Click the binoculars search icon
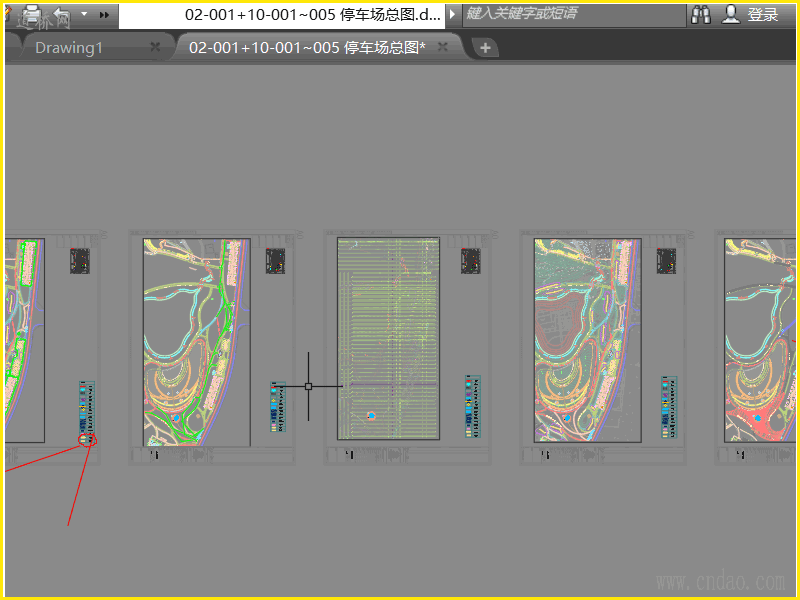Viewport: 800px width, 600px height. 701,14
